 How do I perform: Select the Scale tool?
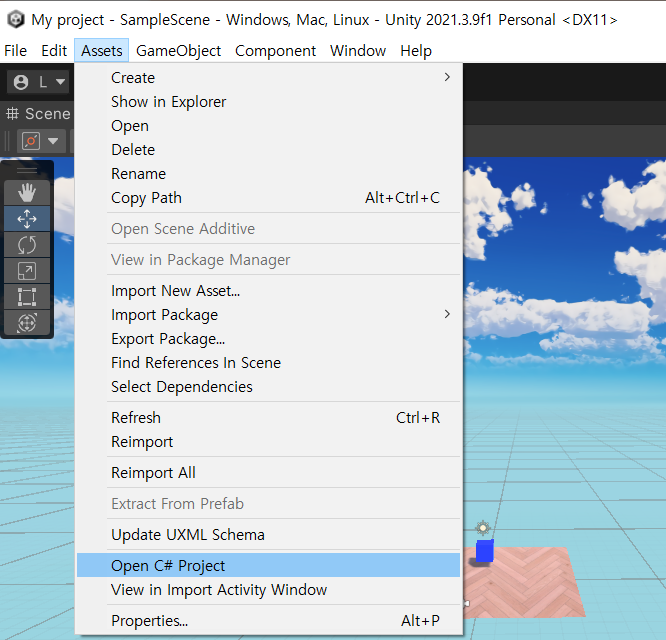tap(27, 271)
